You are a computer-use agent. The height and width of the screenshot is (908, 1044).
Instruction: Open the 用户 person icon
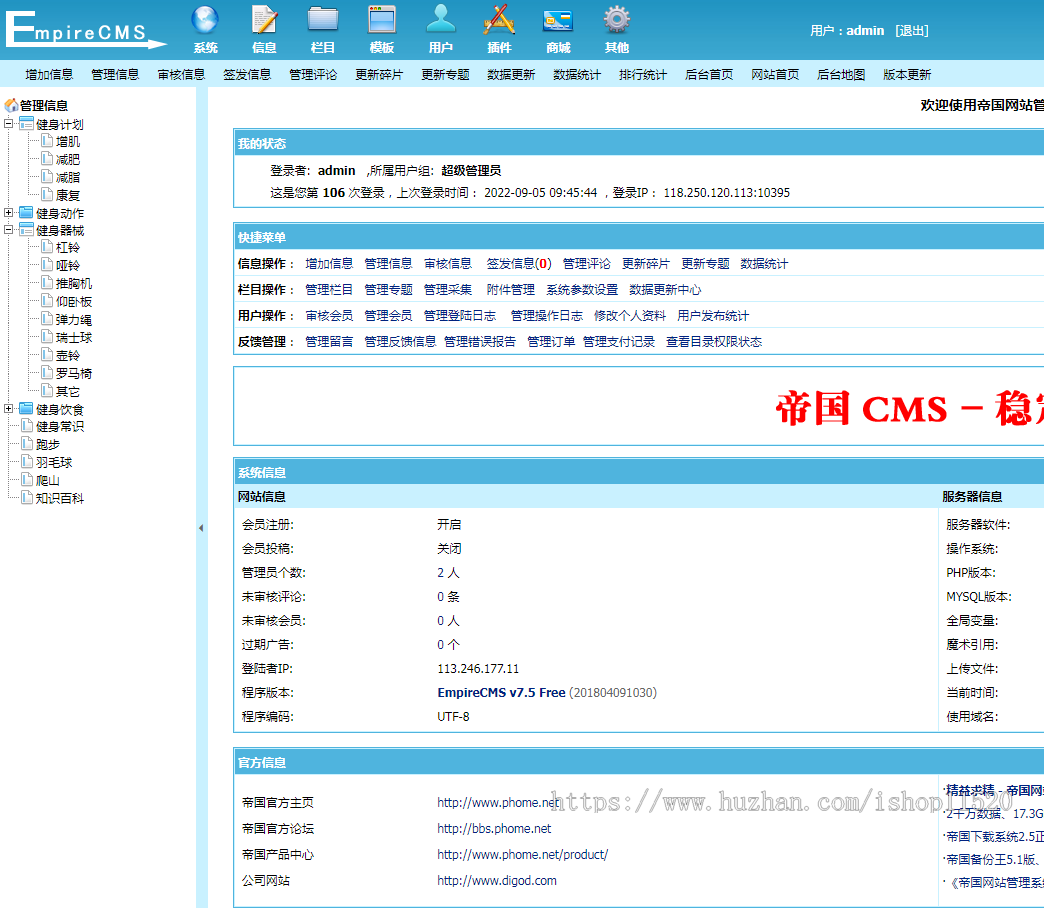coord(441,20)
